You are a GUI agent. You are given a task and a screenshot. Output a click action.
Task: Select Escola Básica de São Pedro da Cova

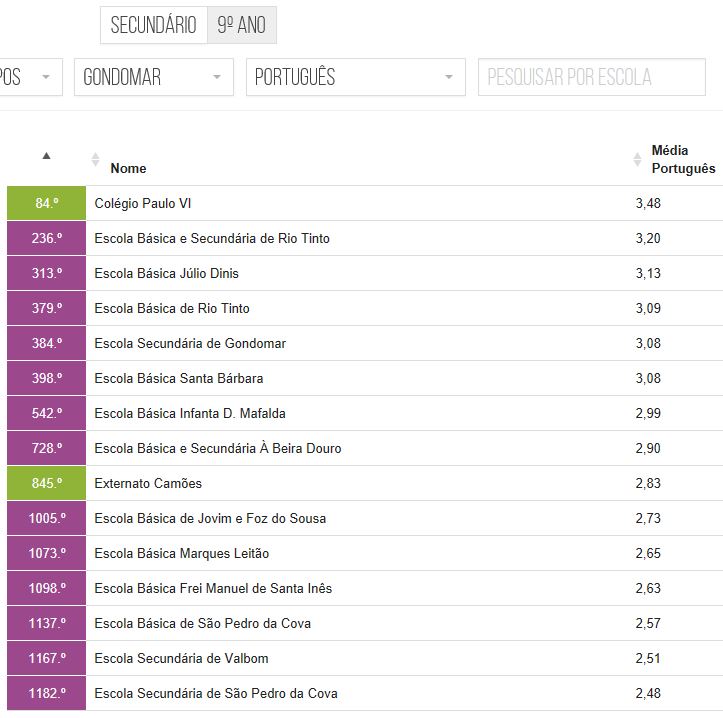point(365,623)
